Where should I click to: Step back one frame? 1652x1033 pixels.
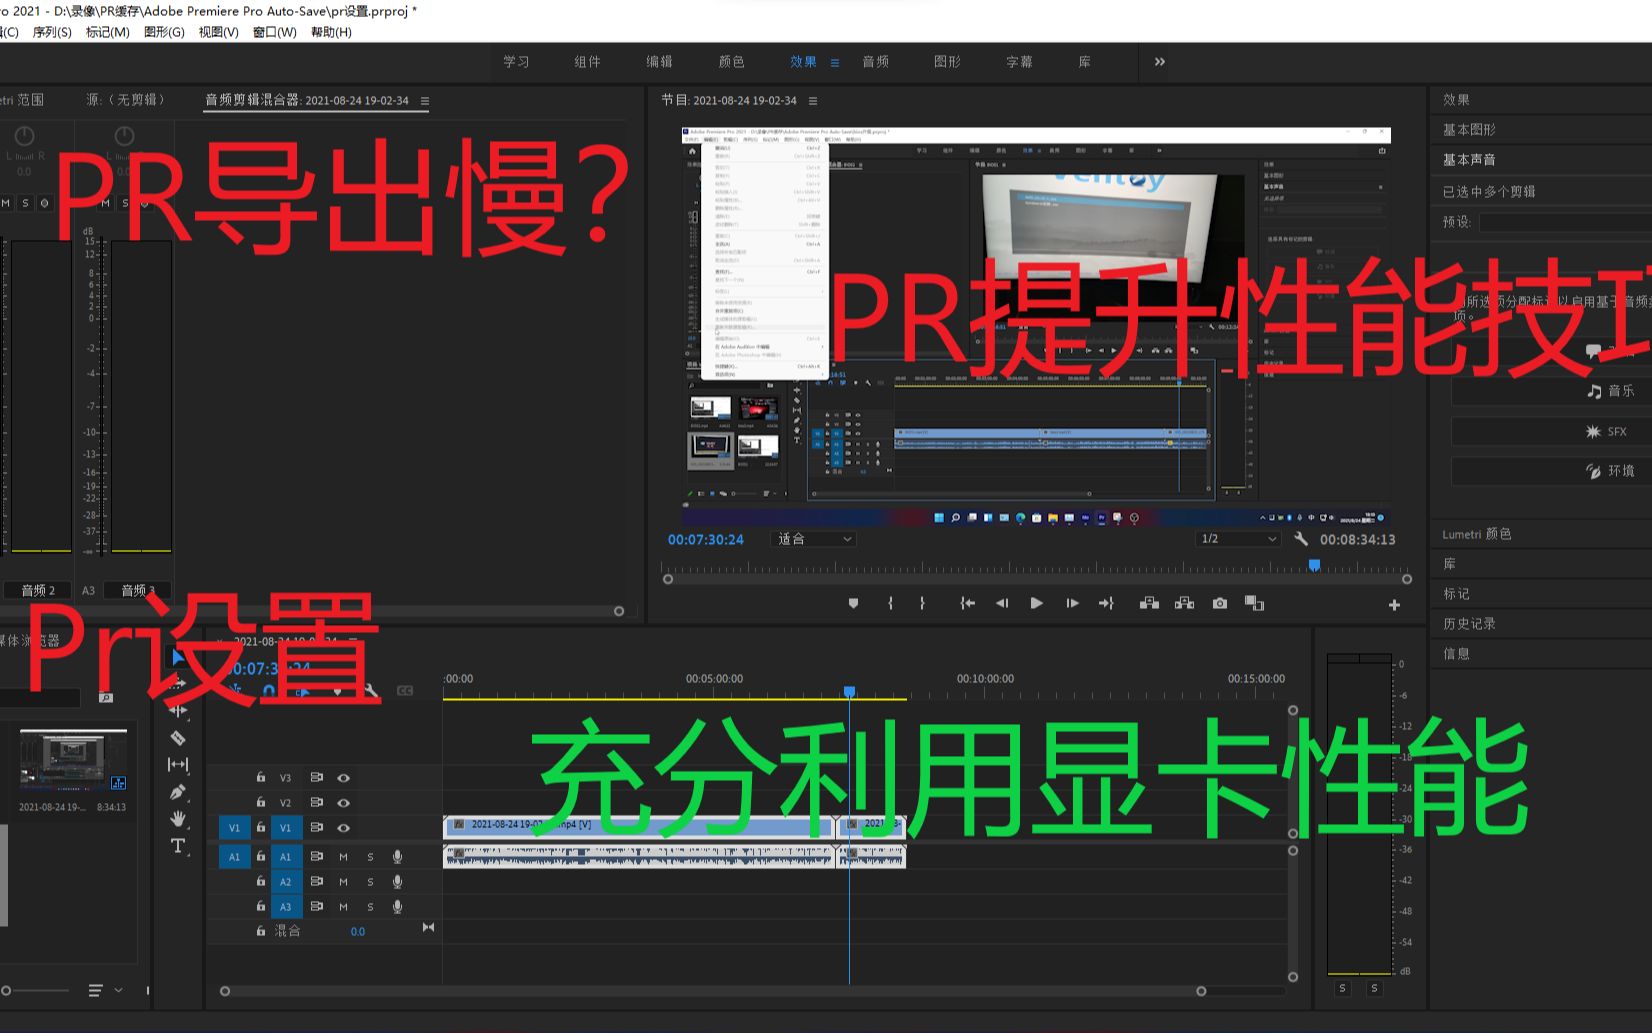coord(1001,603)
